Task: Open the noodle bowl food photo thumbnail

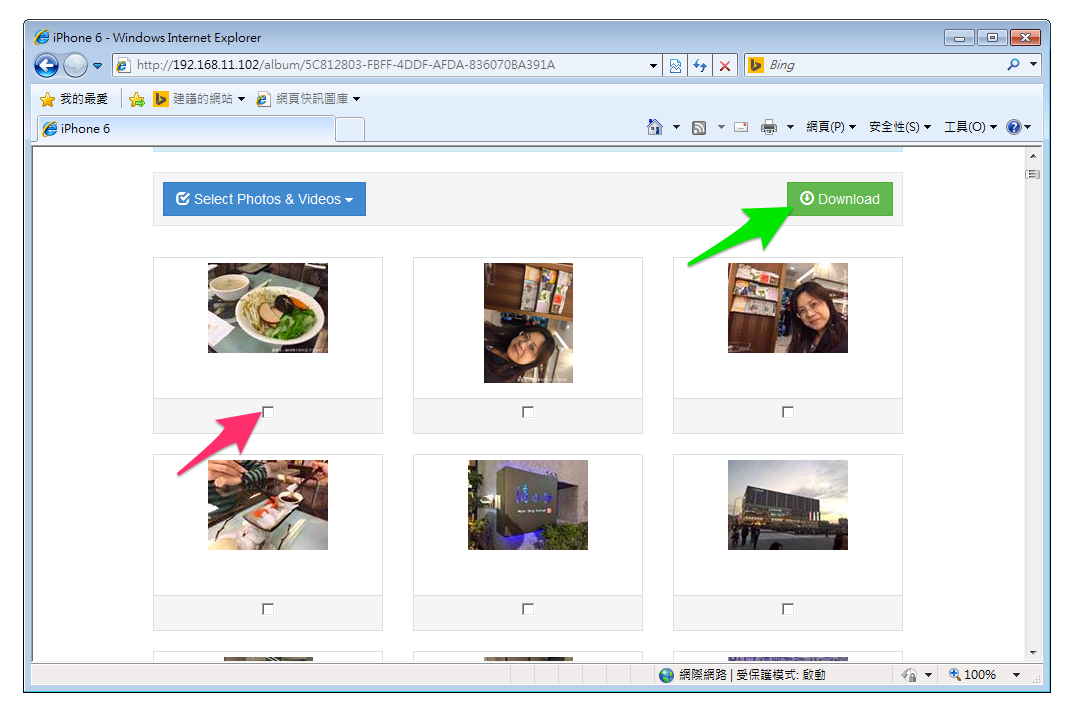Action: [x=268, y=308]
